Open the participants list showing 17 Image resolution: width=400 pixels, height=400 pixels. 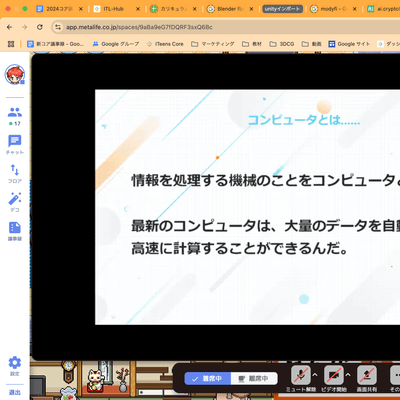15,116
